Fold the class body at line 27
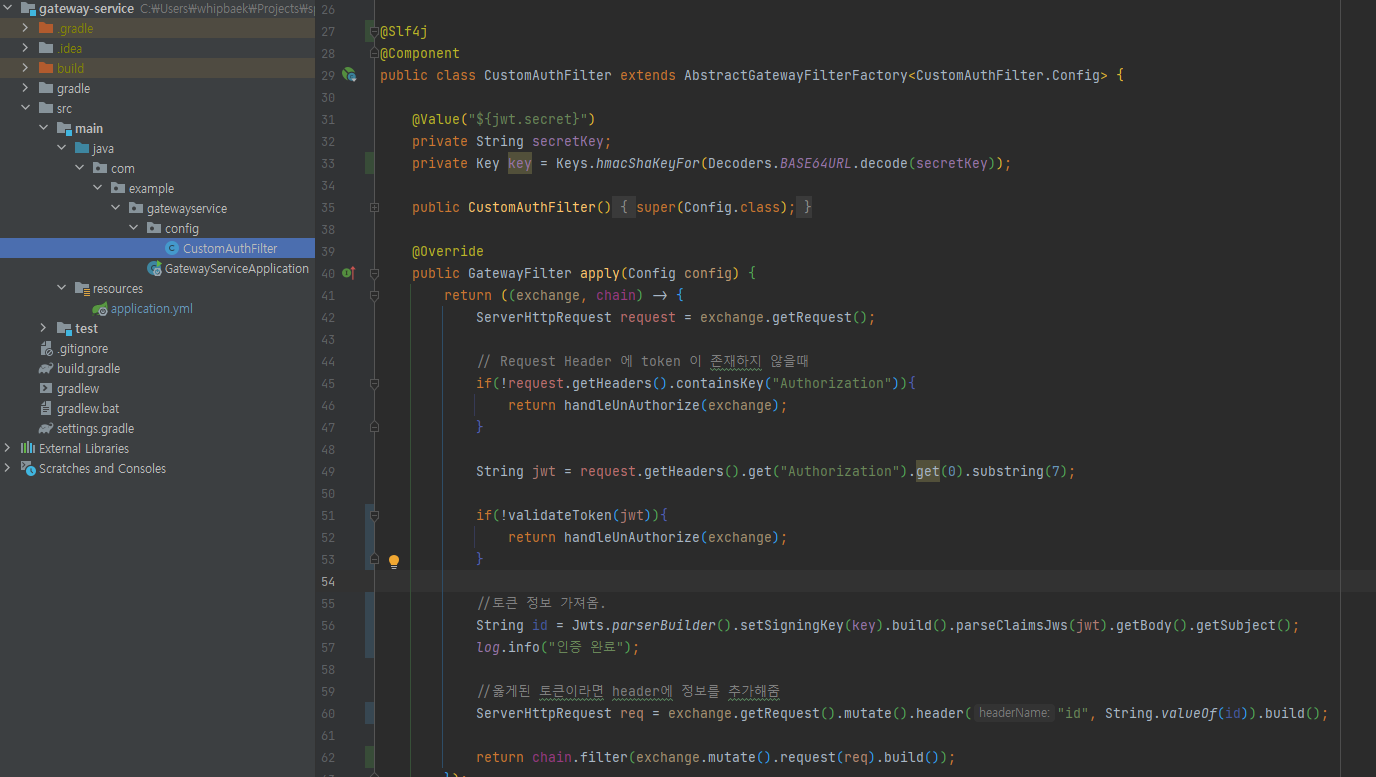1376x777 pixels. [x=374, y=31]
